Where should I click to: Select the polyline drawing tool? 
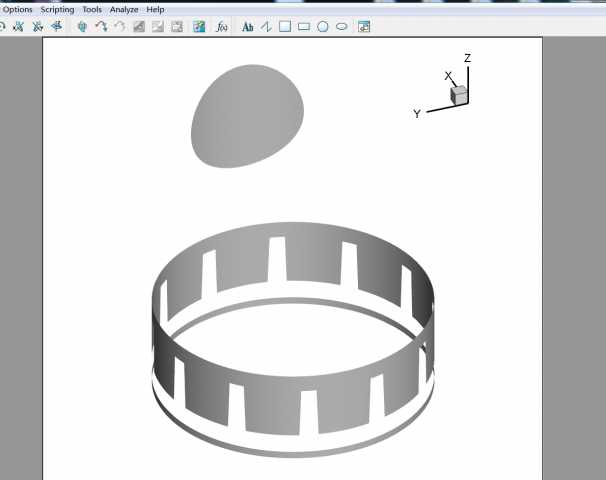tap(266, 27)
